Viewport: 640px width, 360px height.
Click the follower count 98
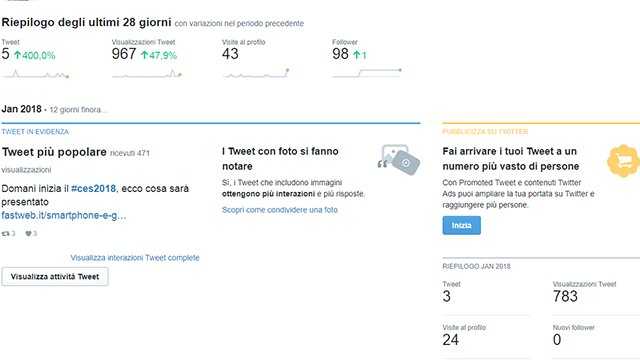[x=340, y=54]
